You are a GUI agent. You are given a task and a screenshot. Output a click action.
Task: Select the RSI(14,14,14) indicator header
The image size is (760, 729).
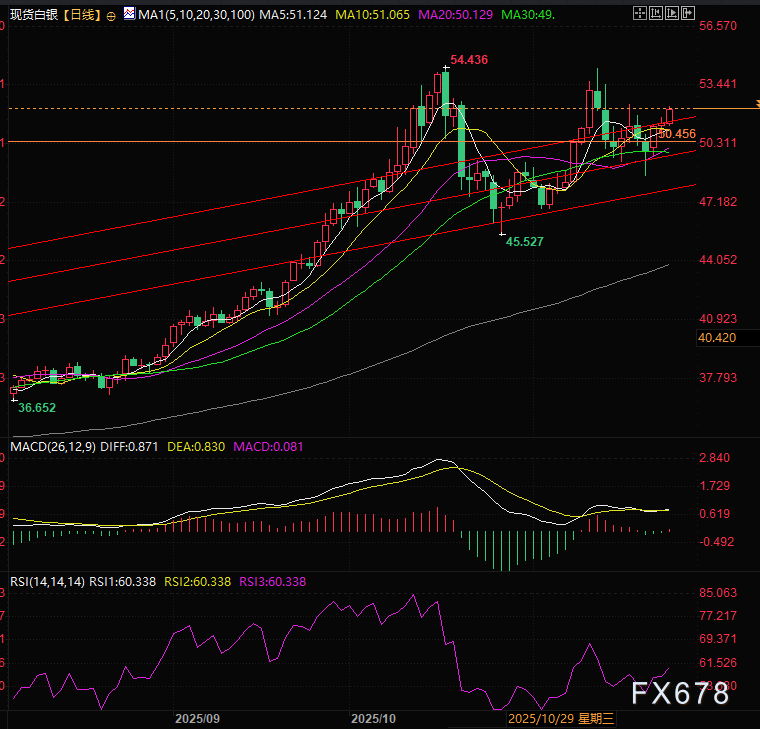(x=45, y=581)
